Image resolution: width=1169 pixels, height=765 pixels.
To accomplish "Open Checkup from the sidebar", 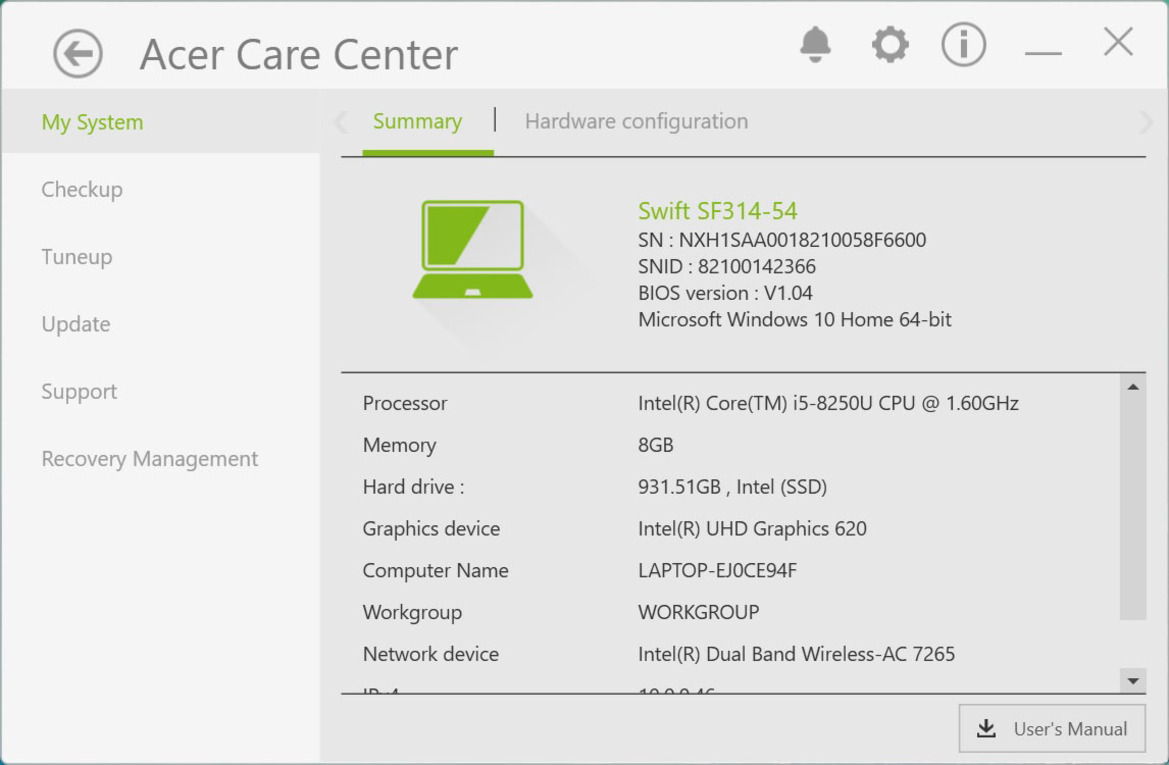I will point(82,189).
